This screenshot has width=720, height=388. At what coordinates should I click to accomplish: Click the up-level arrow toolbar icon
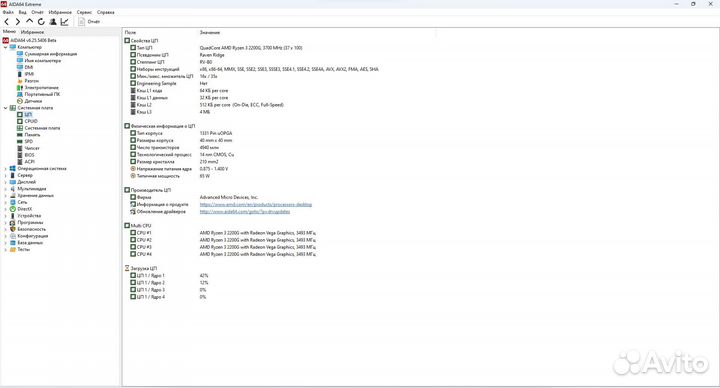tap(29, 21)
